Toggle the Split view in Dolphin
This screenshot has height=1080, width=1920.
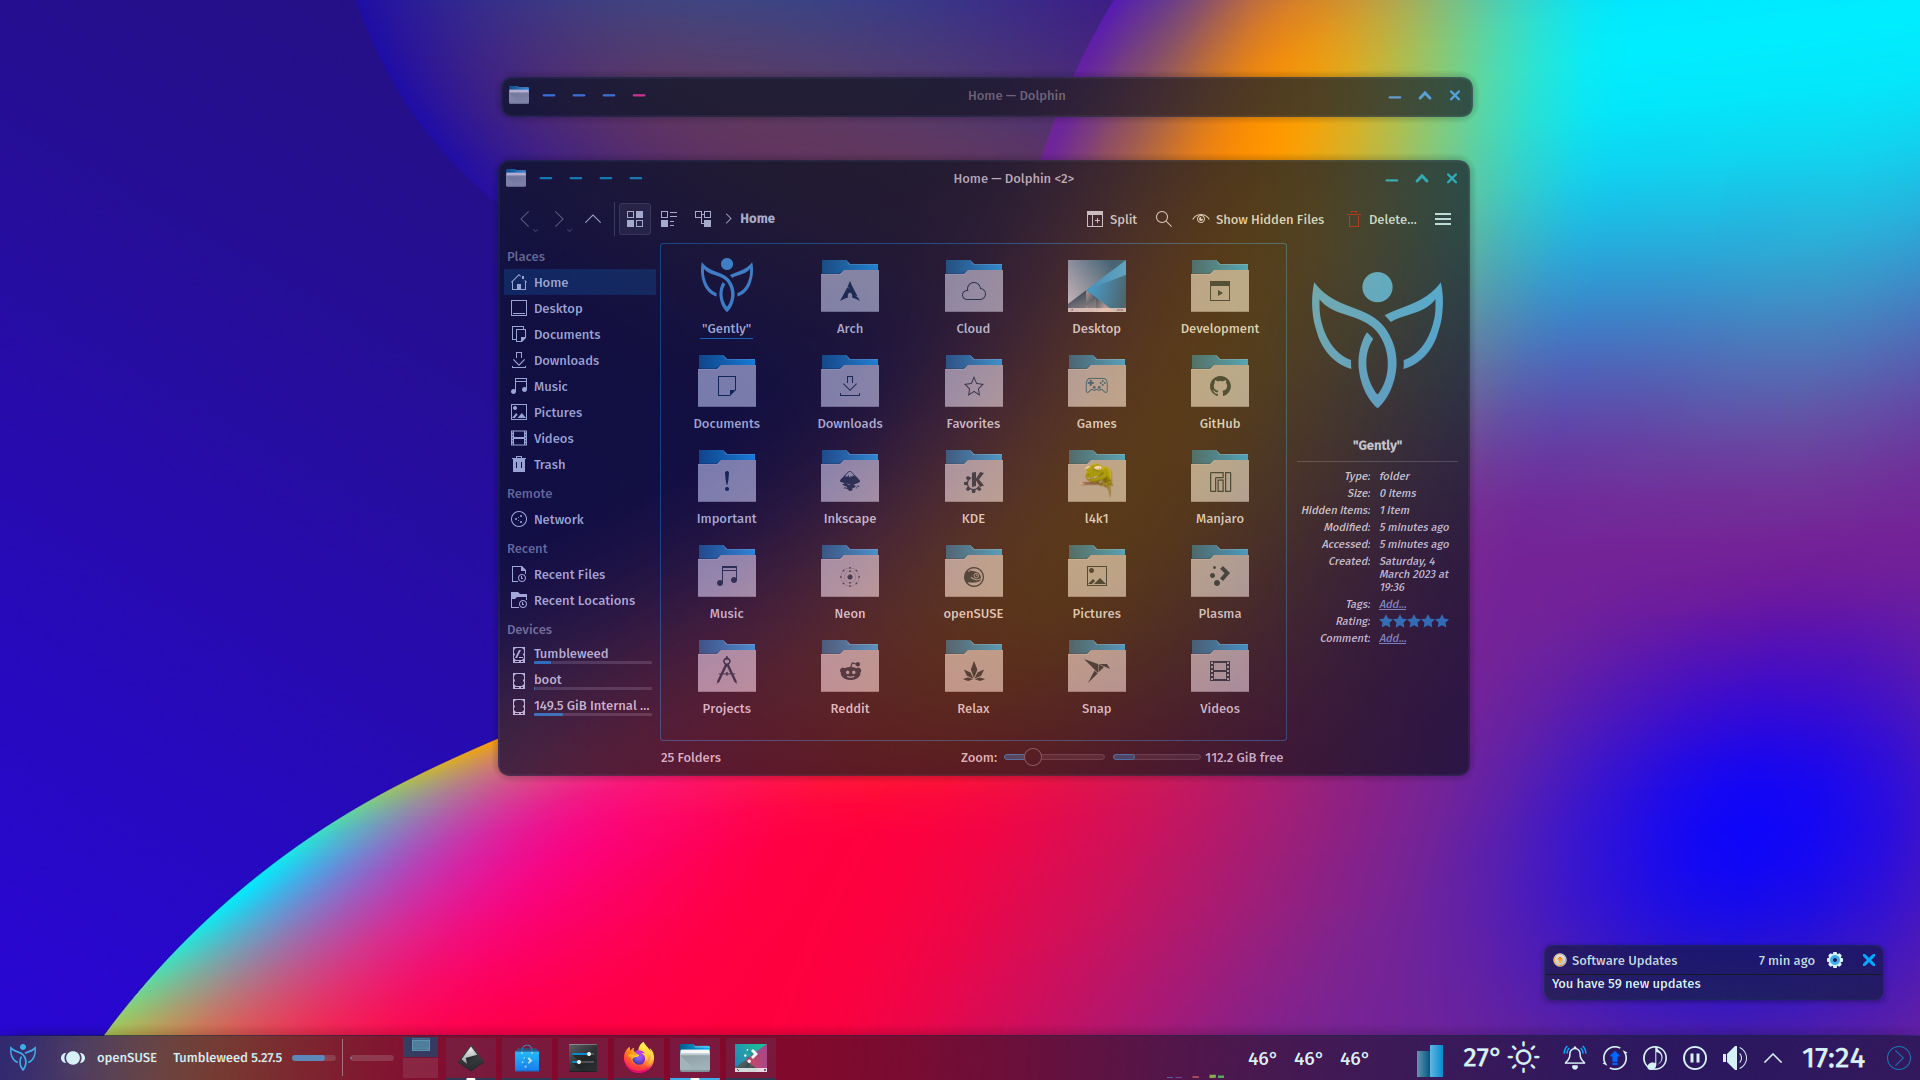(x=1111, y=219)
